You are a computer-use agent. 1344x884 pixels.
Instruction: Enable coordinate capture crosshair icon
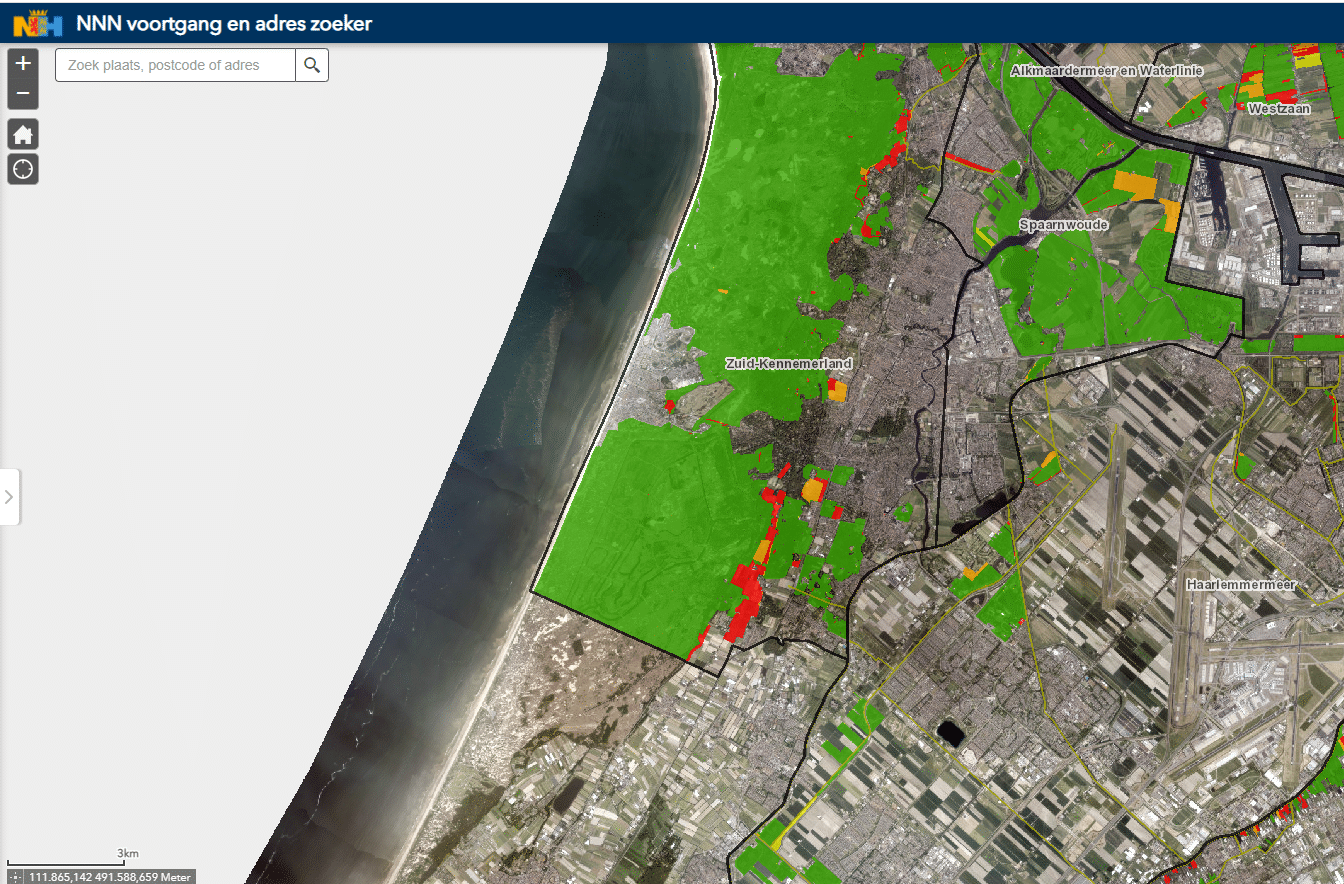(x=16, y=876)
